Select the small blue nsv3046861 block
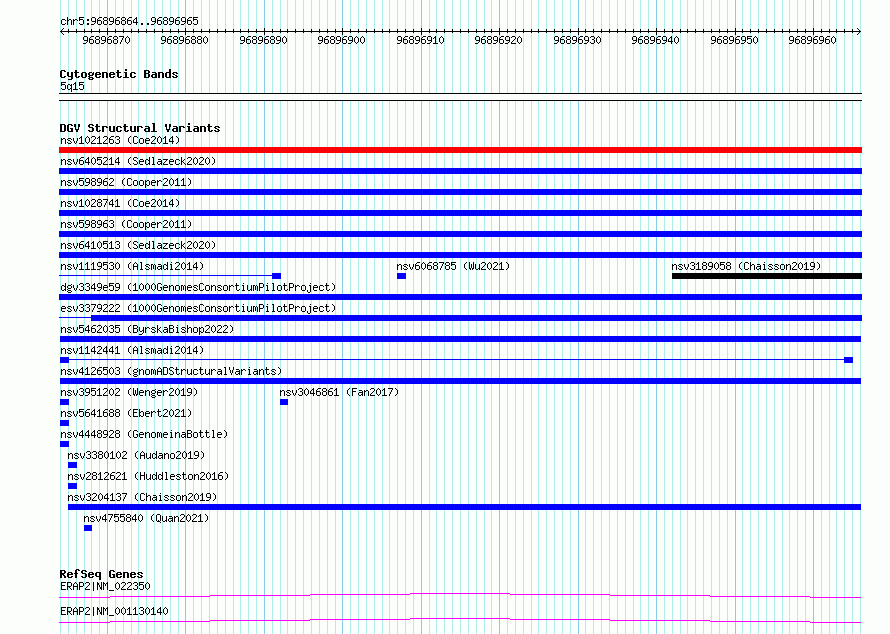 pos(284,402)
